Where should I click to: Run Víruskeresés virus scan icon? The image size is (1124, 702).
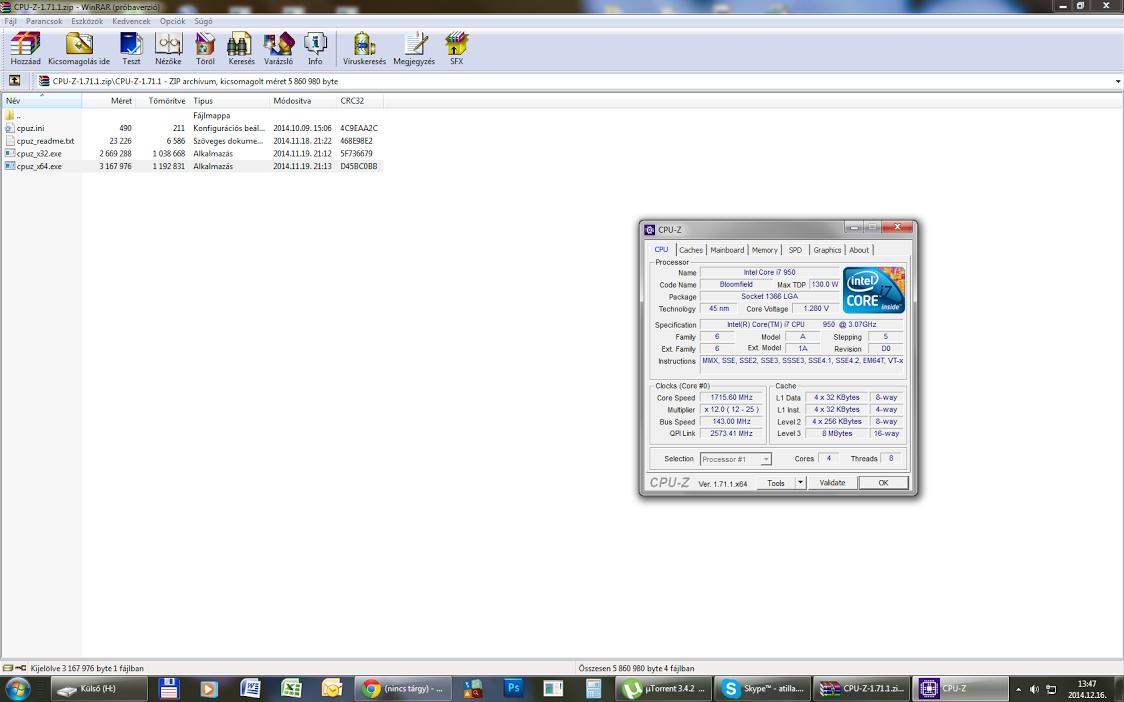(x=364, y=48)
